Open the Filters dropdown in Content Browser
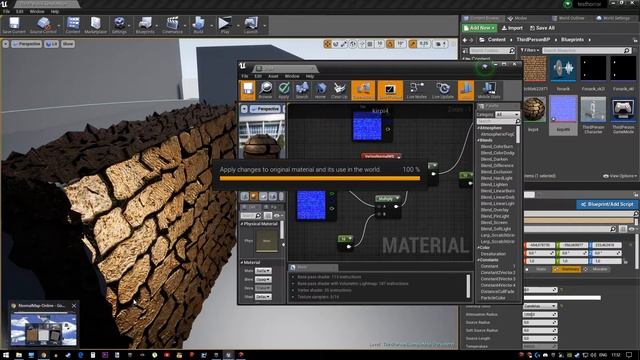 point(530,50)
